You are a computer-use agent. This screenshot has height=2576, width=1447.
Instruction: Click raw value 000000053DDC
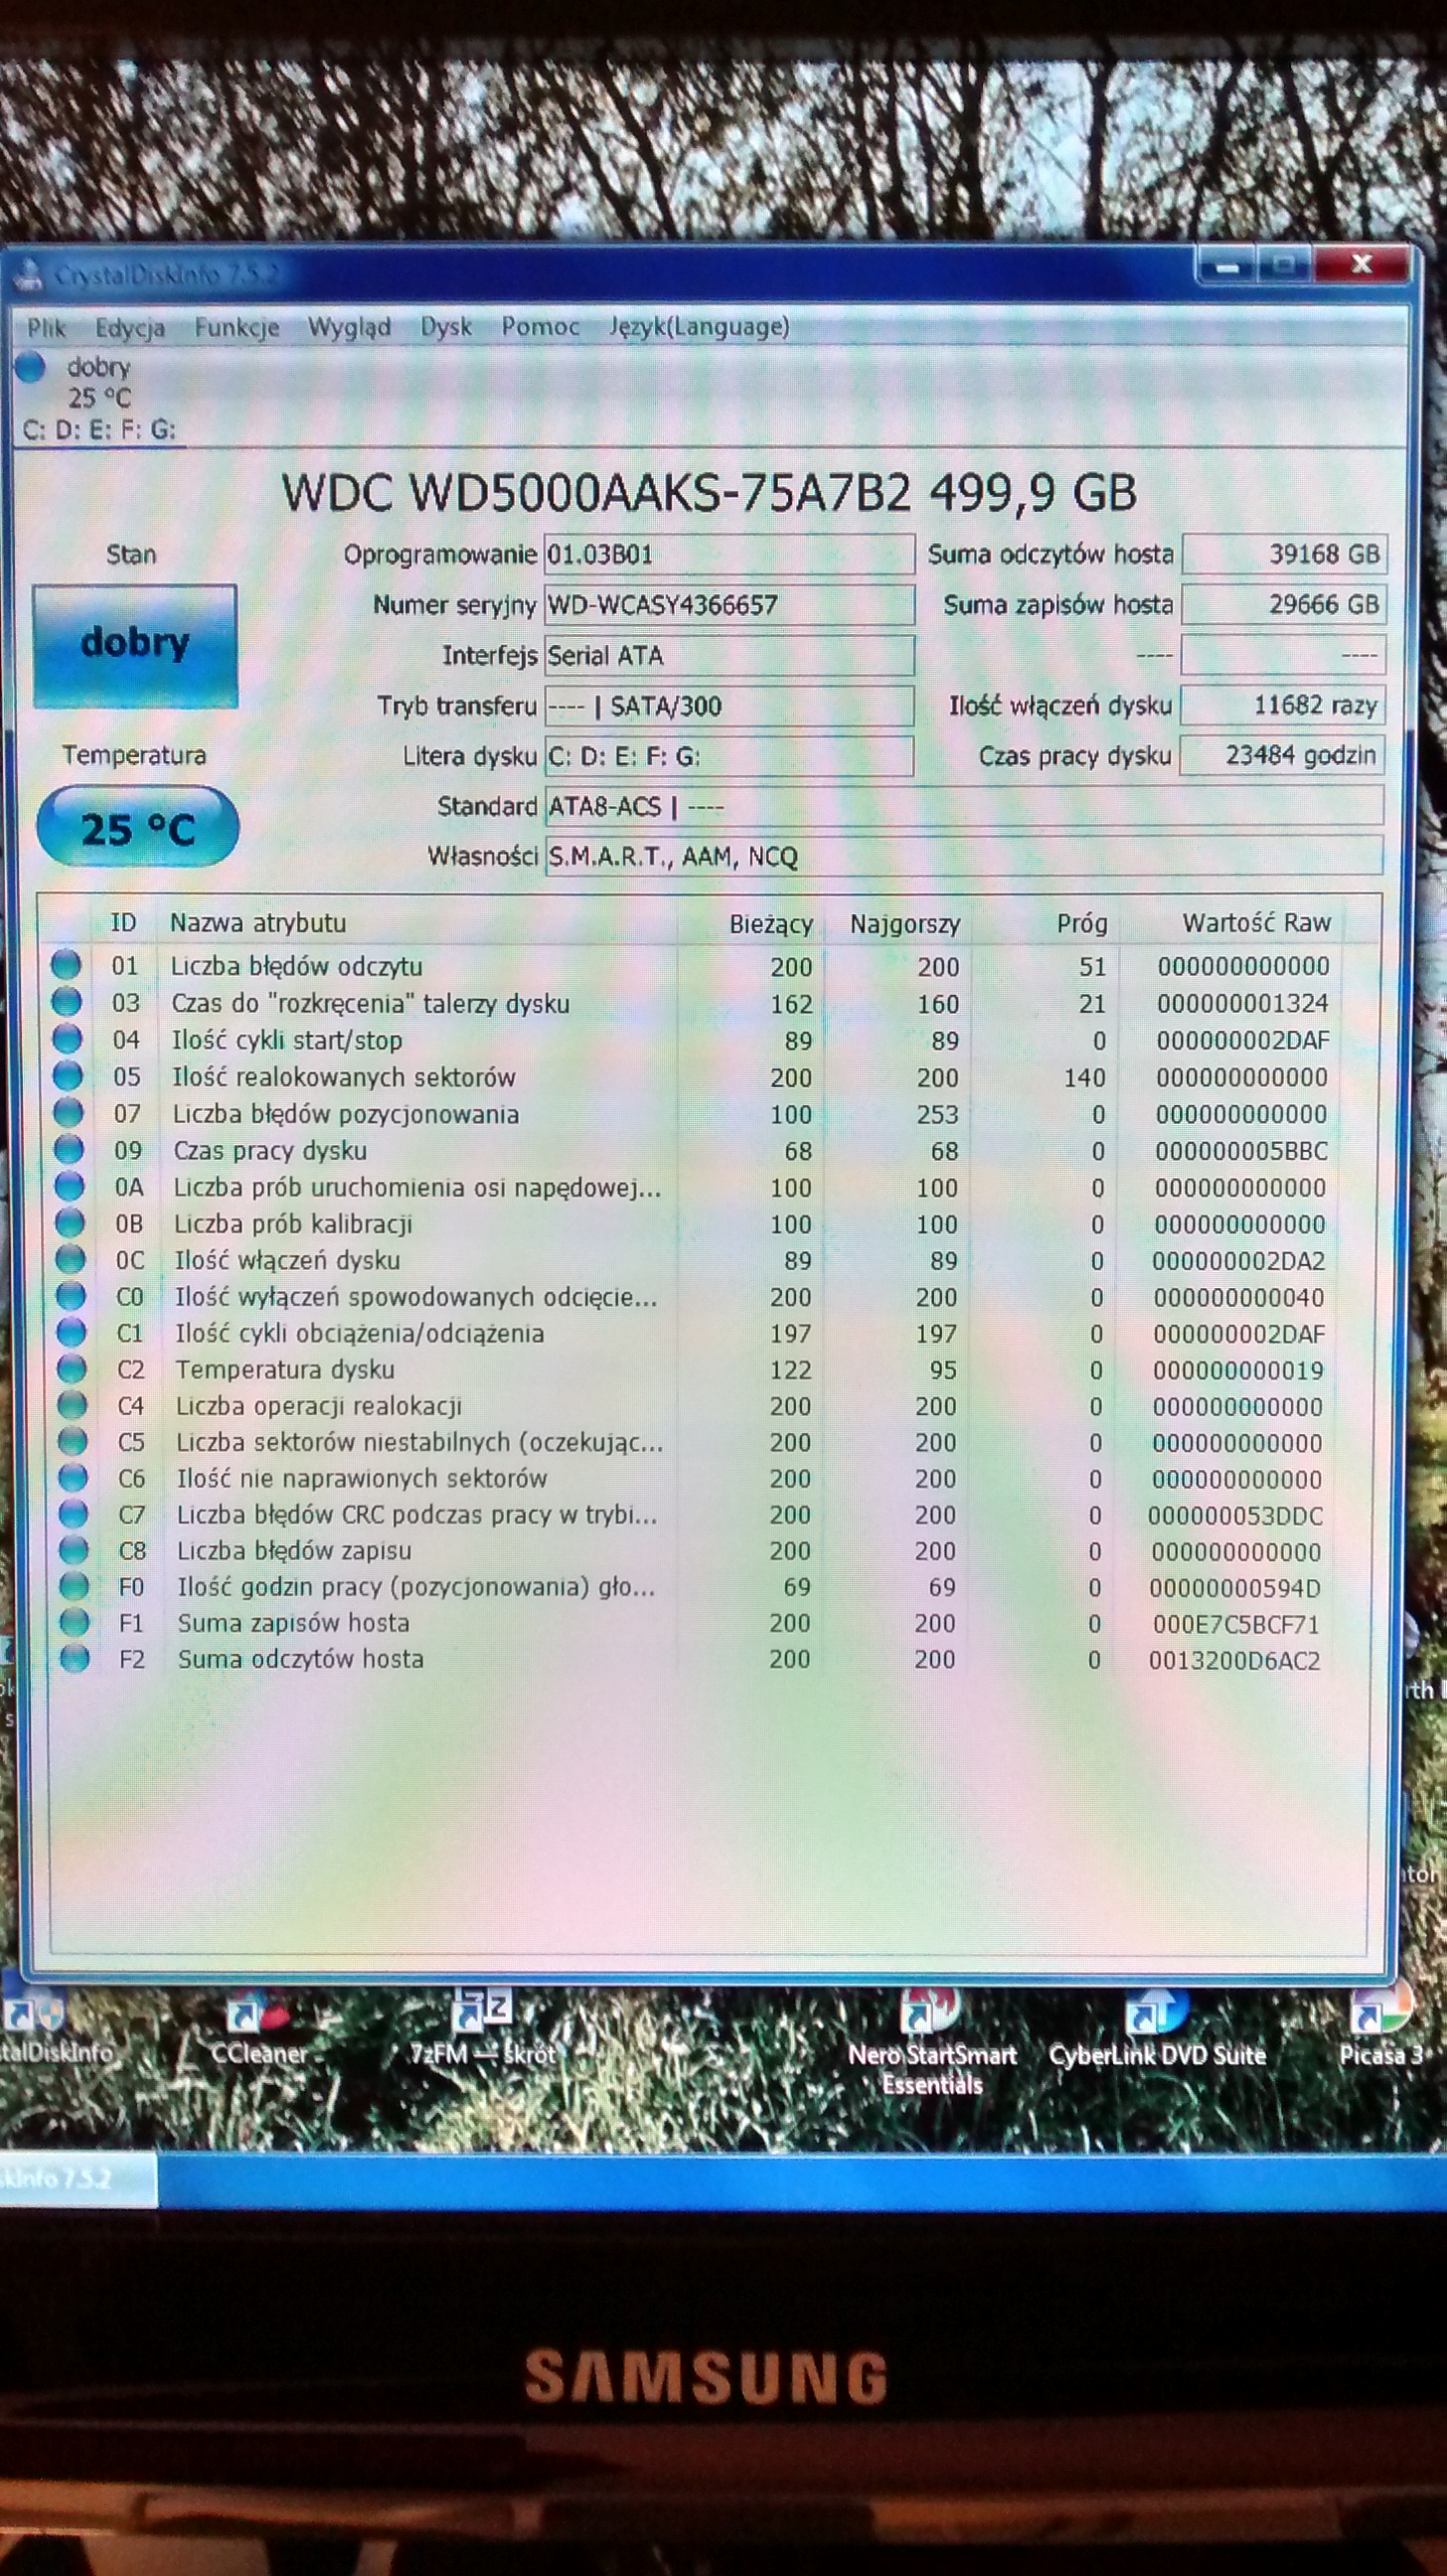1235,1516
